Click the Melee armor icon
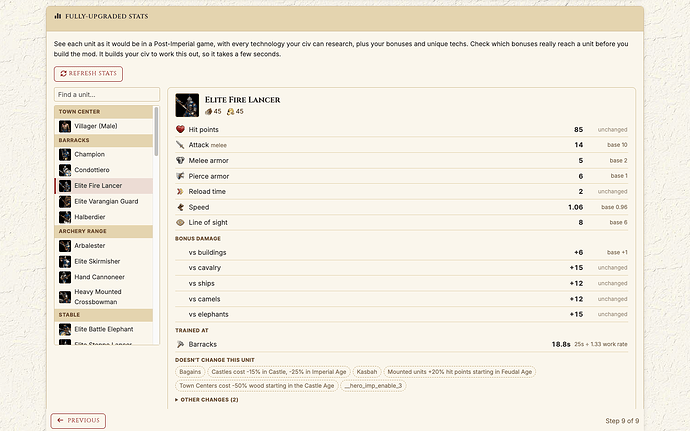Screen dimensions: 690x431 180,161
